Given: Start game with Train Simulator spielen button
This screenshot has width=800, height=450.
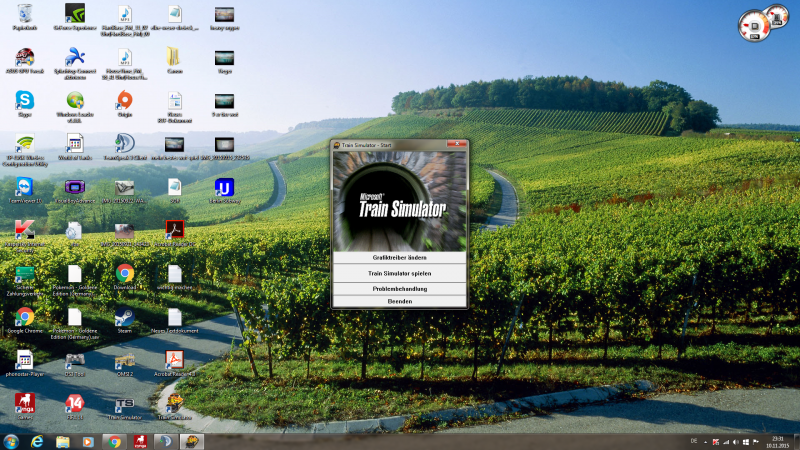Looking at the screenshot, I should pyautogui.click(x=399, y=273).
